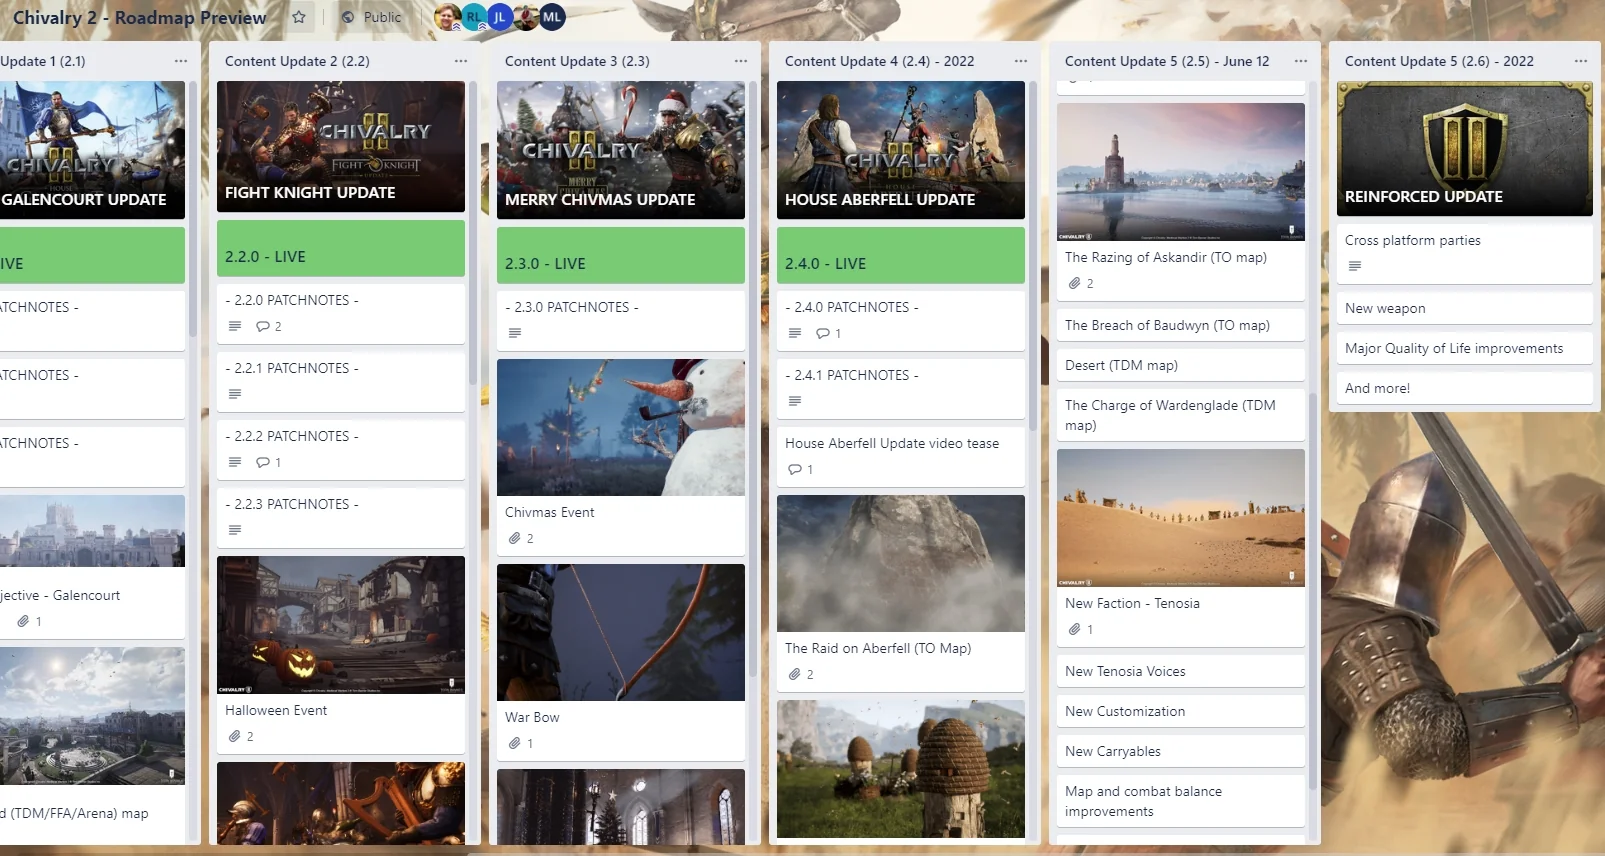Image resolution: width=1605 pixels, height=856 pixels.
Task: Open the New Carryables card
Action: tap(1181, 751)
